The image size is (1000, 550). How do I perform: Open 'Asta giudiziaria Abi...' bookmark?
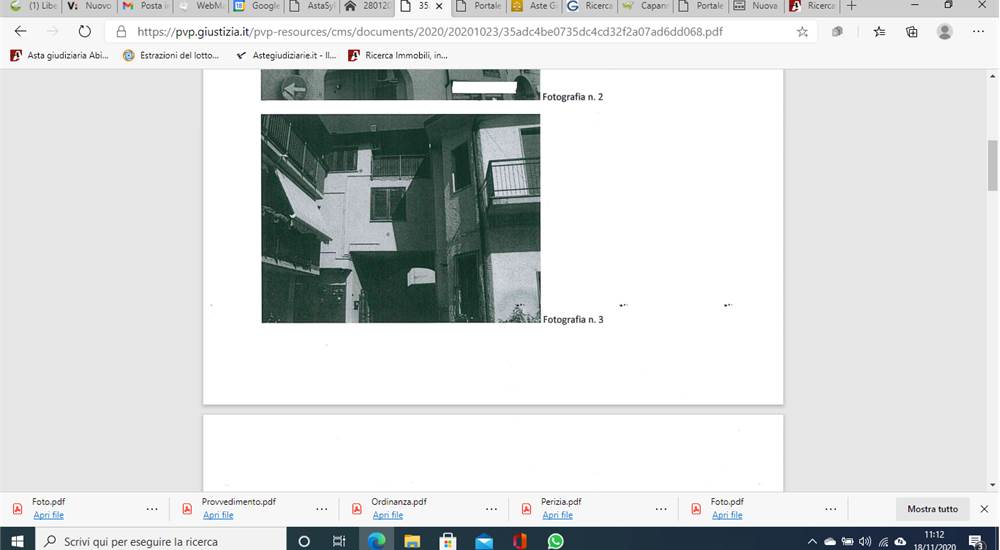click(x=59, y=56)
